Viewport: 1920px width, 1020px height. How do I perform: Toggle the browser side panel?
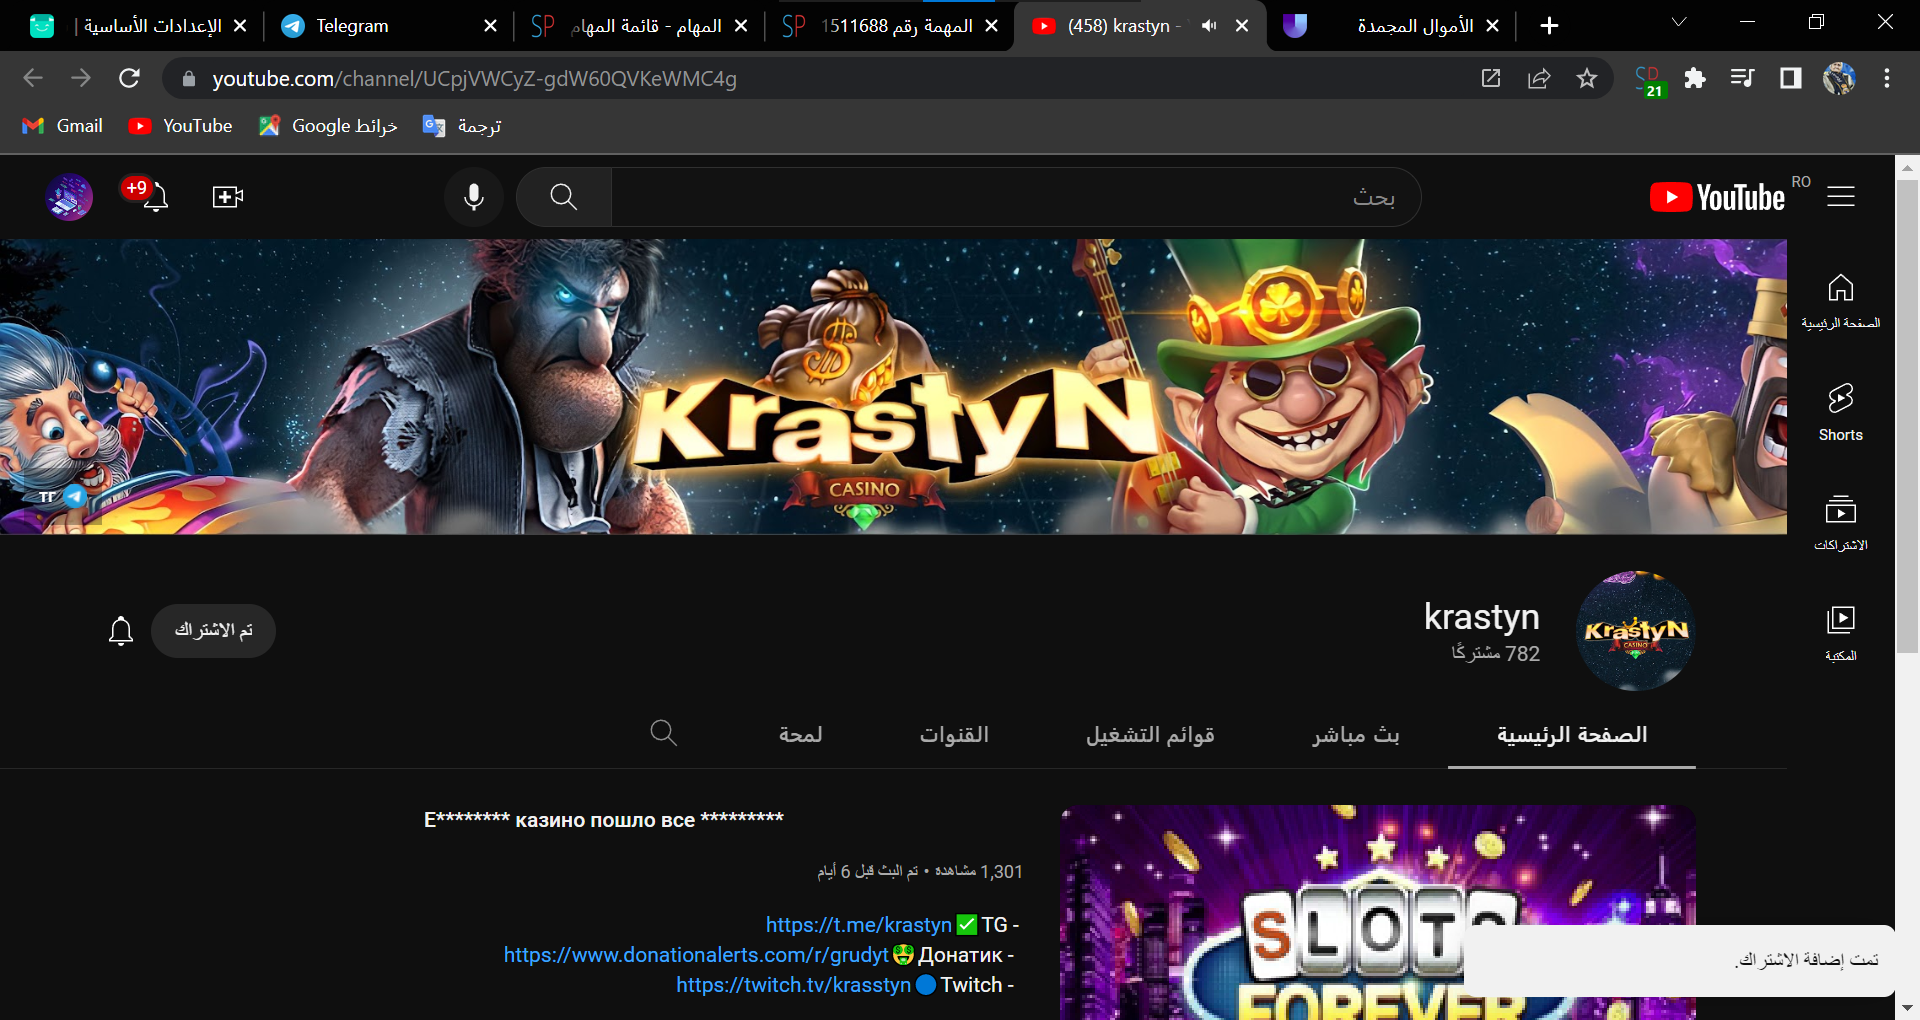[1790, 78]
